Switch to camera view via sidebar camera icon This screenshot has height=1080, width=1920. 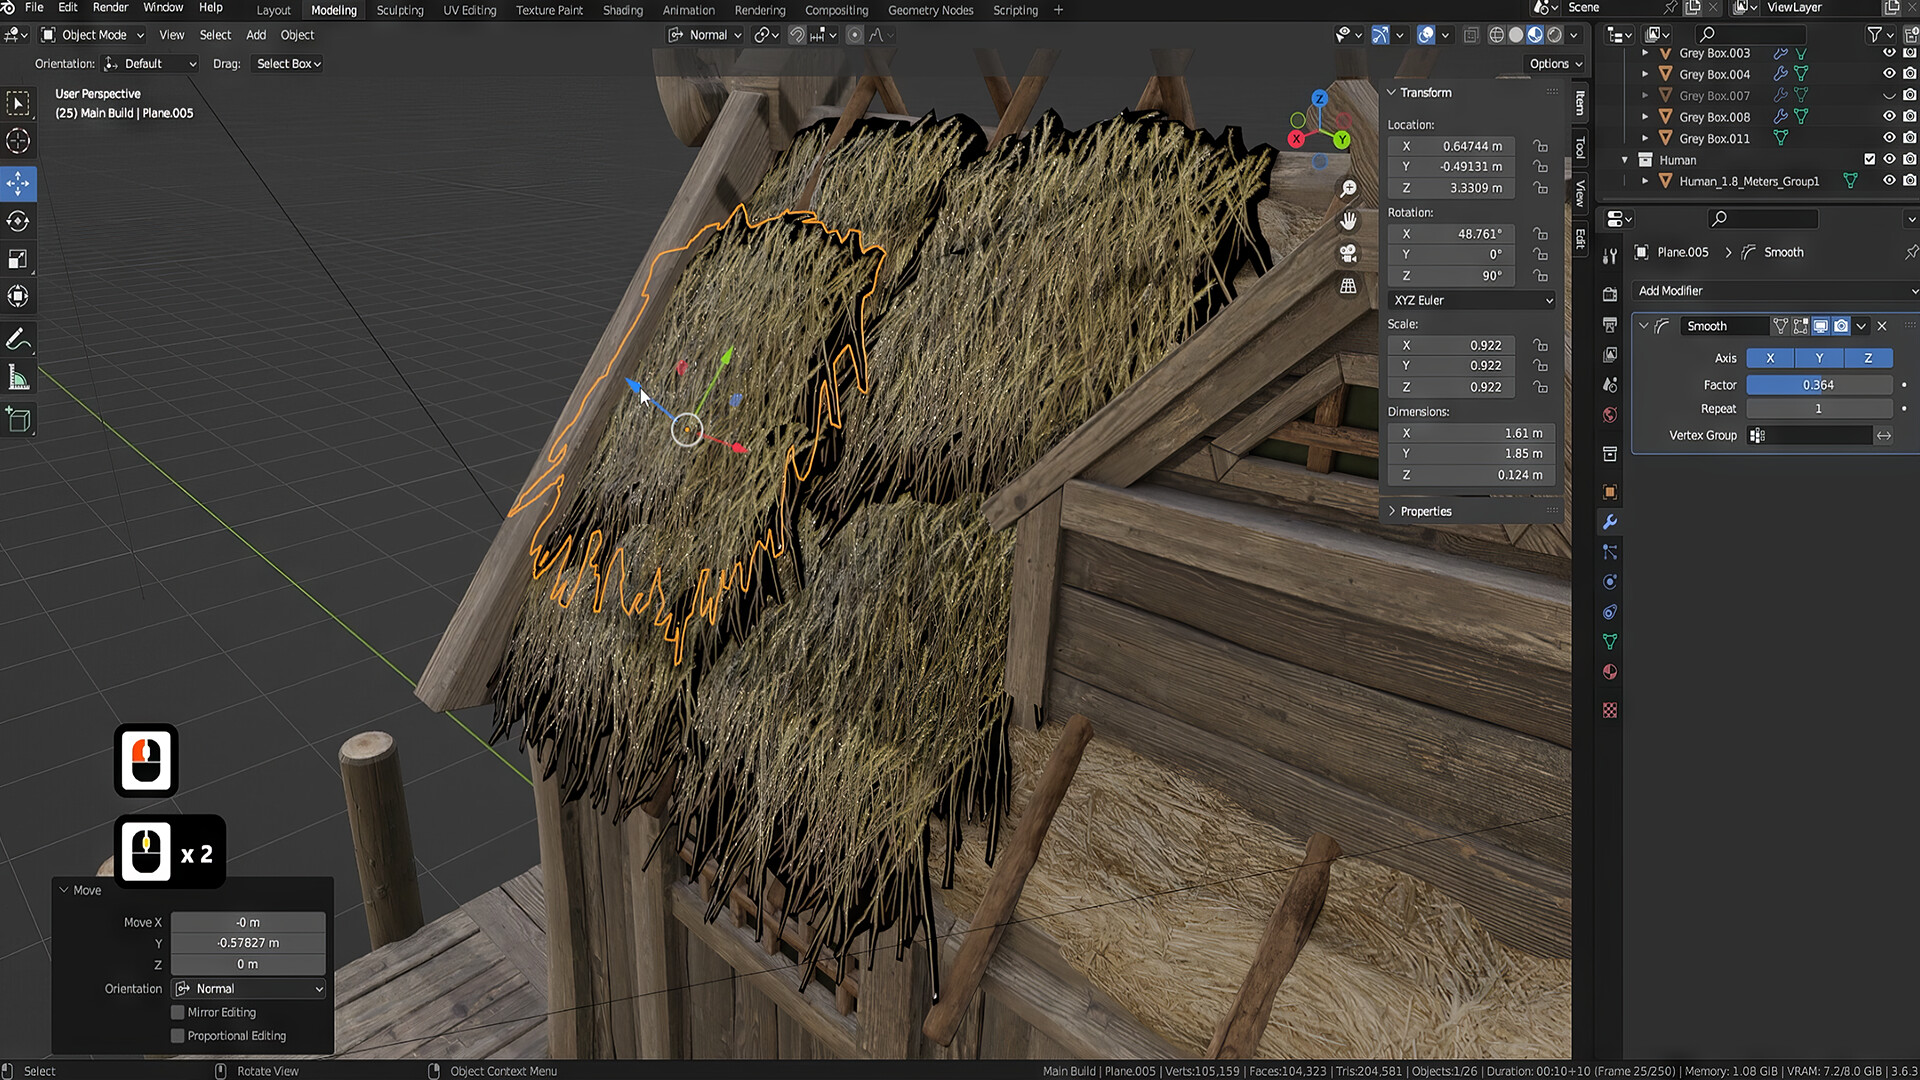tap(1348, 254)
